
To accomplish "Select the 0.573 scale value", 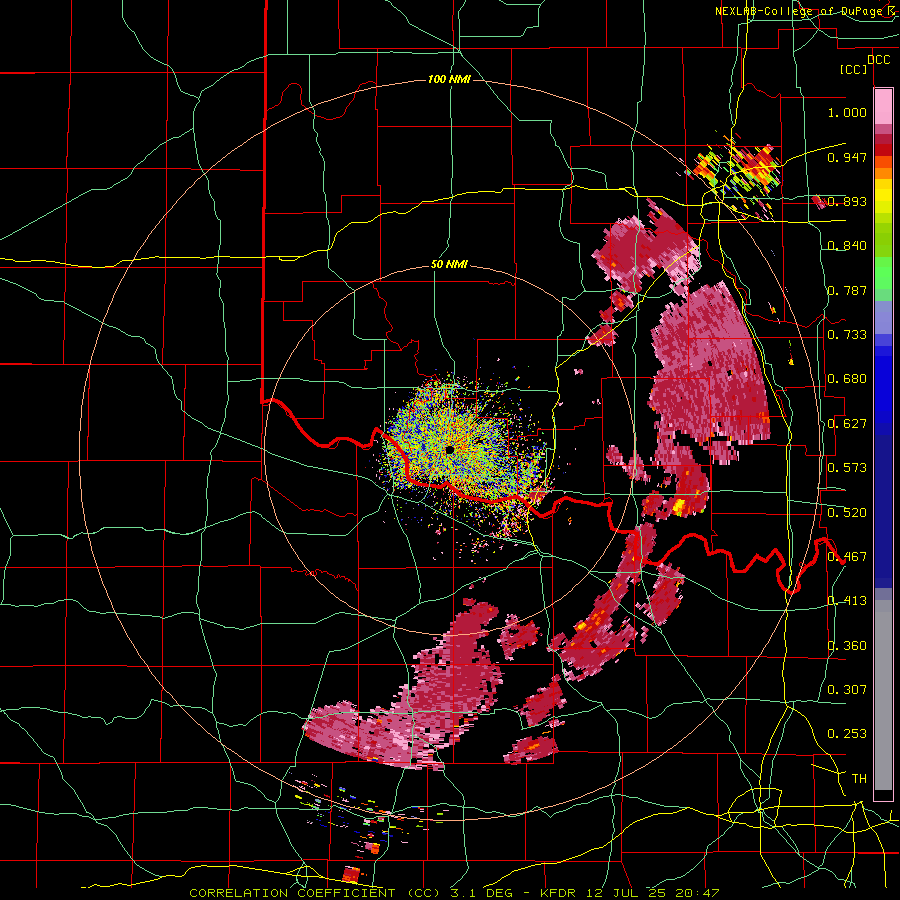I will (x=847, y=468).
